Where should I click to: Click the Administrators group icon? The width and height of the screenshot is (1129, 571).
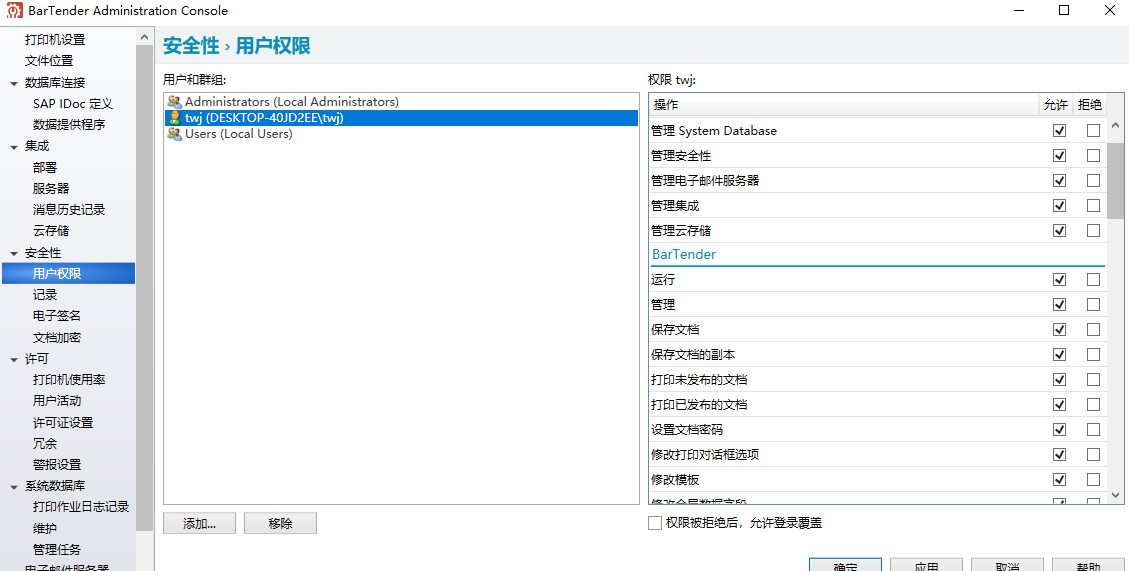(x=174, y=102)
